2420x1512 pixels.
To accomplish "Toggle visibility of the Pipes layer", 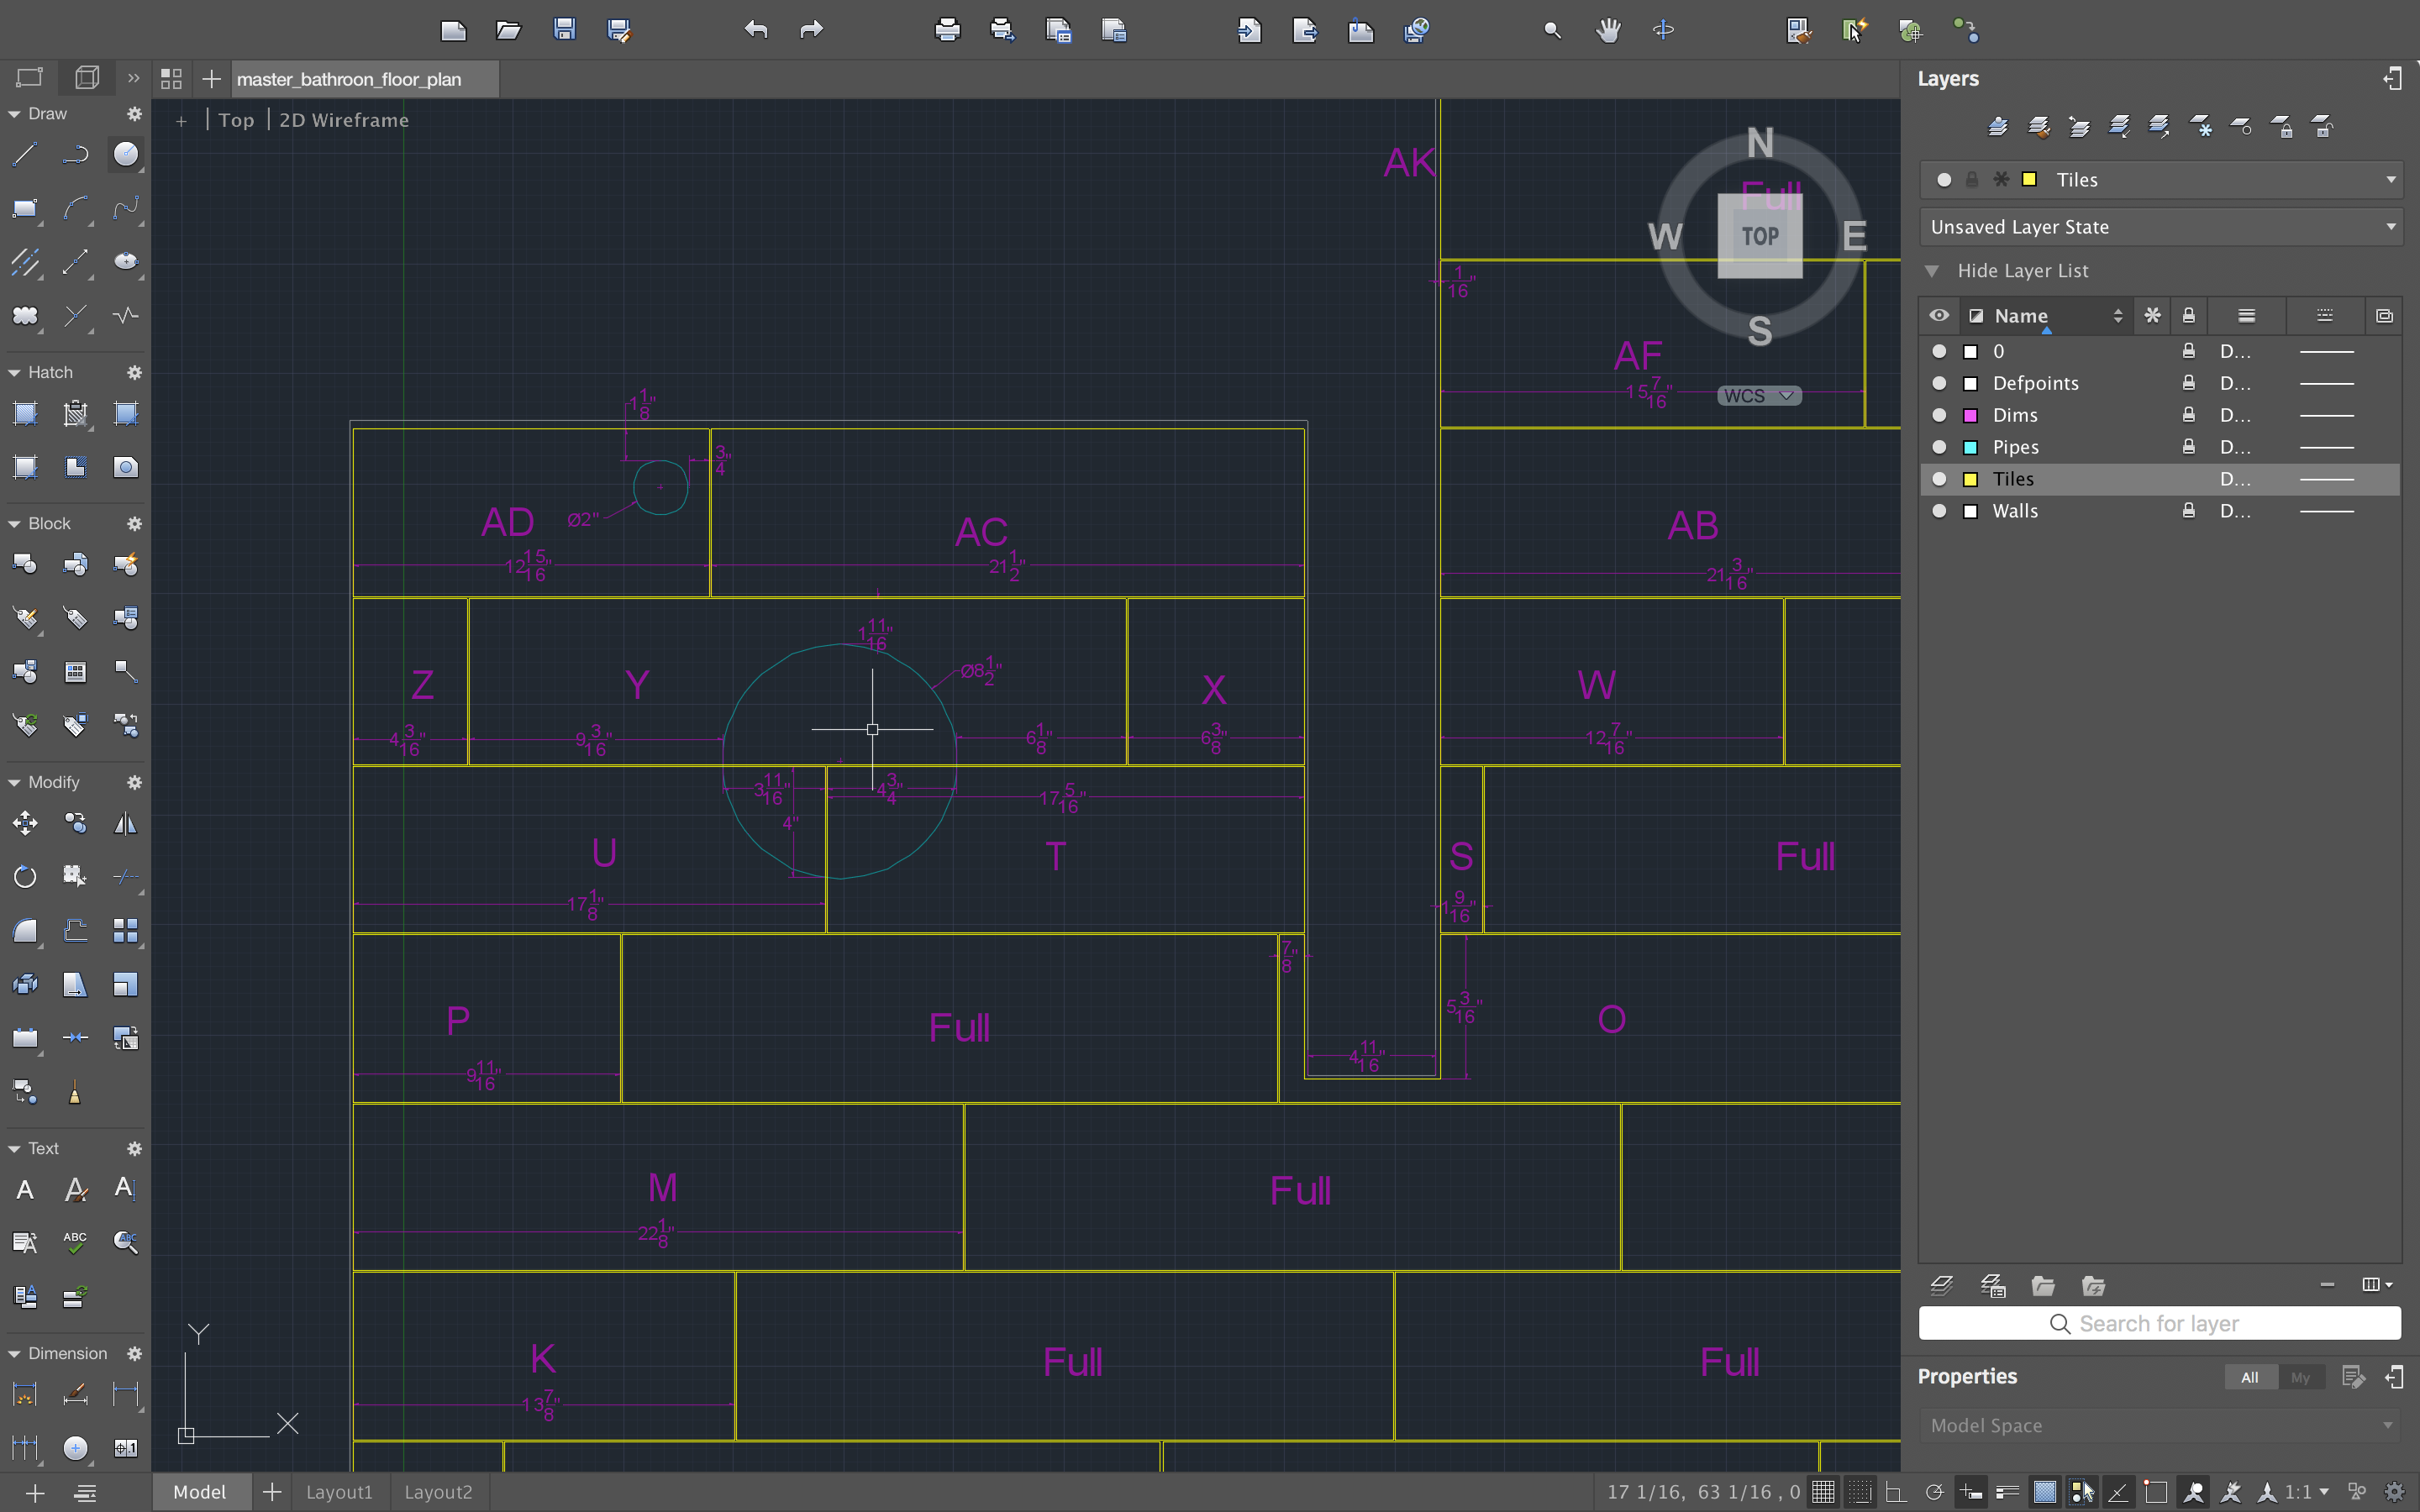I will pos(1939,447).
